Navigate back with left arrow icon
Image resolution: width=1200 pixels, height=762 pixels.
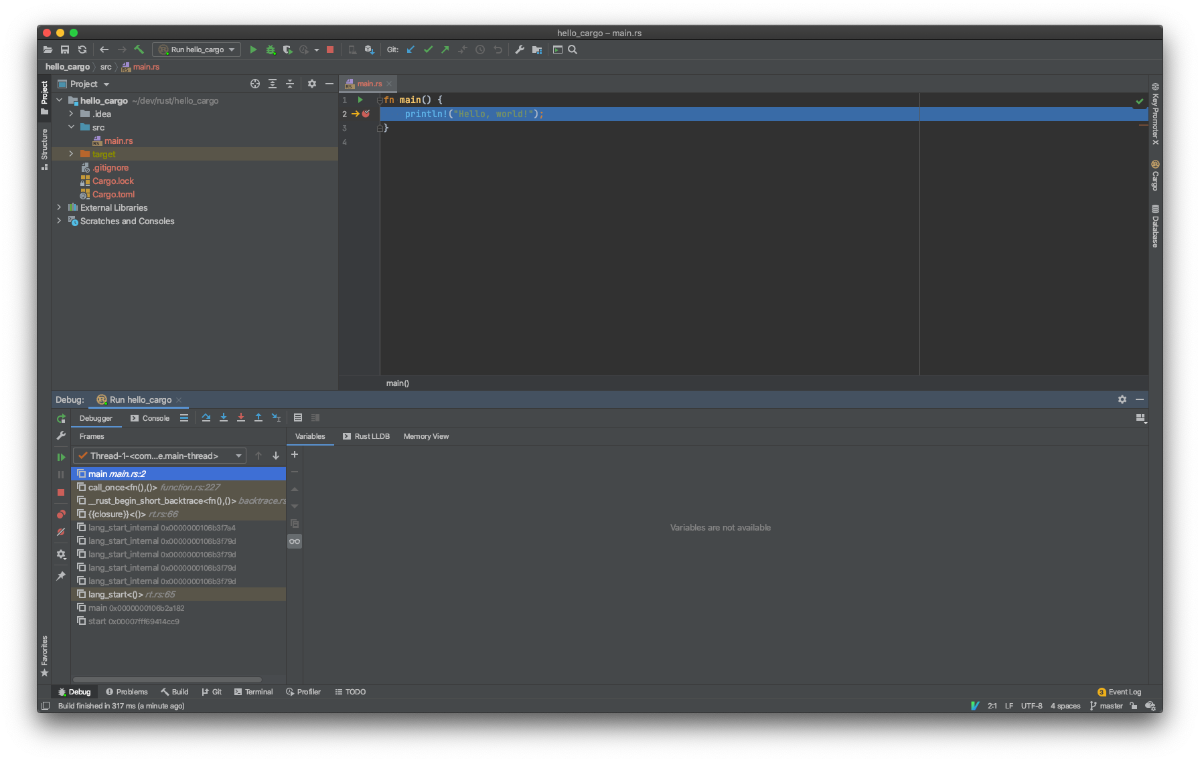pos(104,49)
